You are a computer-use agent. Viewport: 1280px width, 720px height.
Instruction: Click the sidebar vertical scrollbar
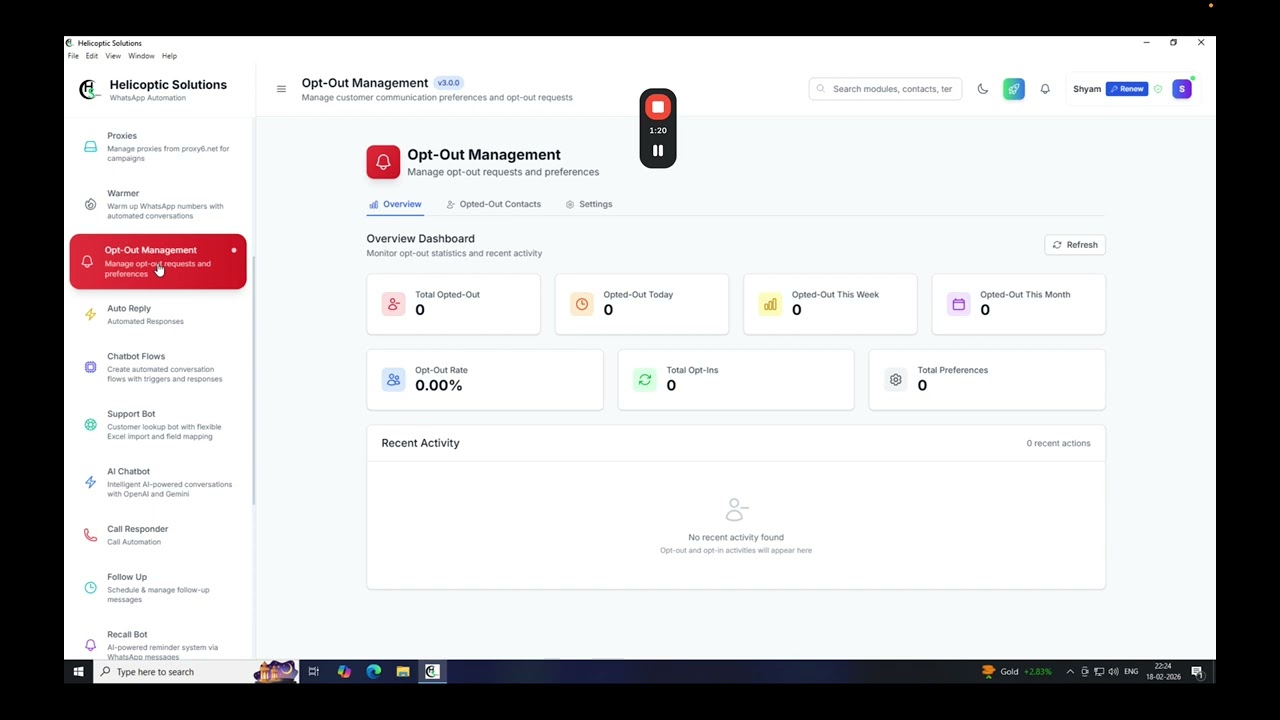point(253,380)
